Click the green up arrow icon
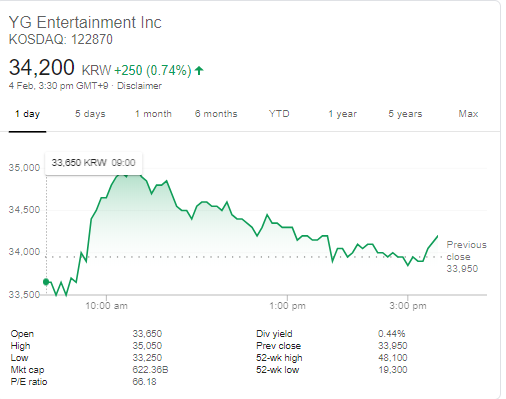506x399 pixels. point(199,70)
